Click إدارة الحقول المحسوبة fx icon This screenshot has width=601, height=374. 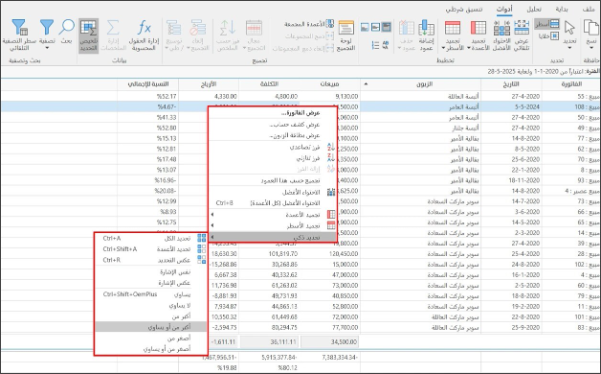[x=144, y=28]
